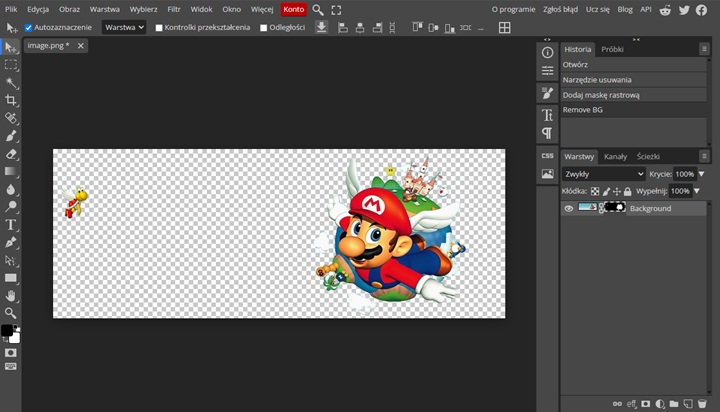Open the search icon in menu bar
The image size is (720, 412).
coord(318,9)
